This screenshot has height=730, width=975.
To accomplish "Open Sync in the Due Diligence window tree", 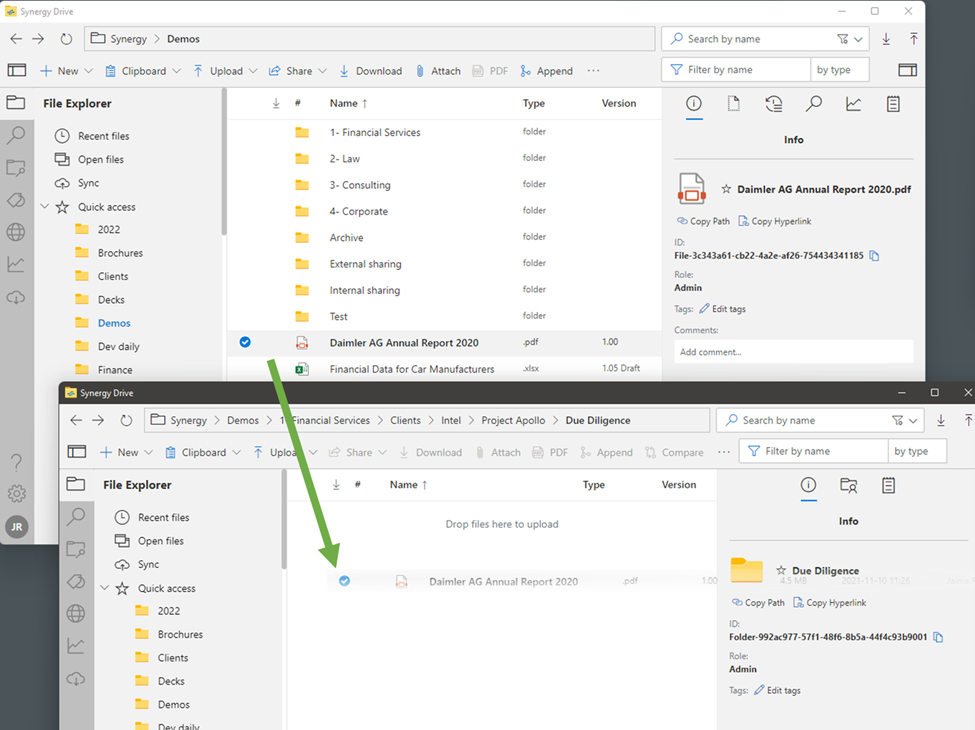I will [x=137, y=564].
